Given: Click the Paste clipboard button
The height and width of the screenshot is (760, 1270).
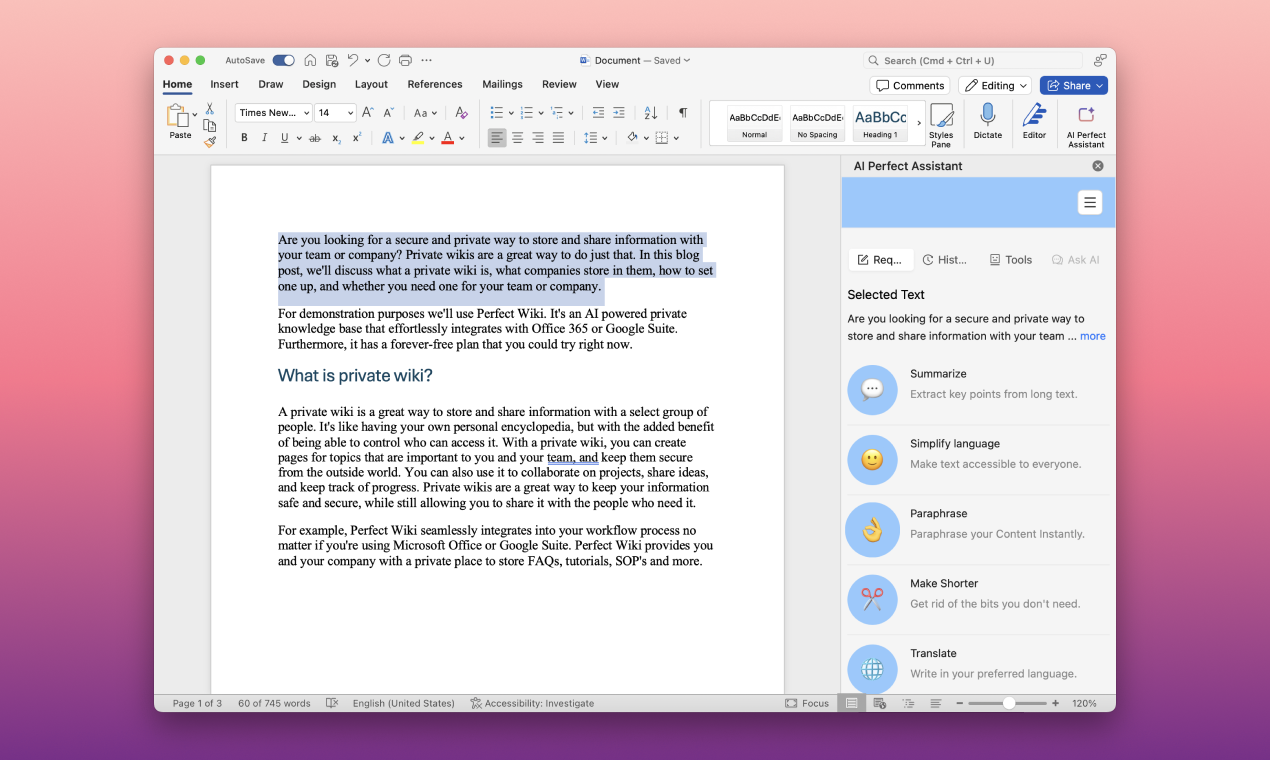Looking at the screenshot, I should click(178, 121).
